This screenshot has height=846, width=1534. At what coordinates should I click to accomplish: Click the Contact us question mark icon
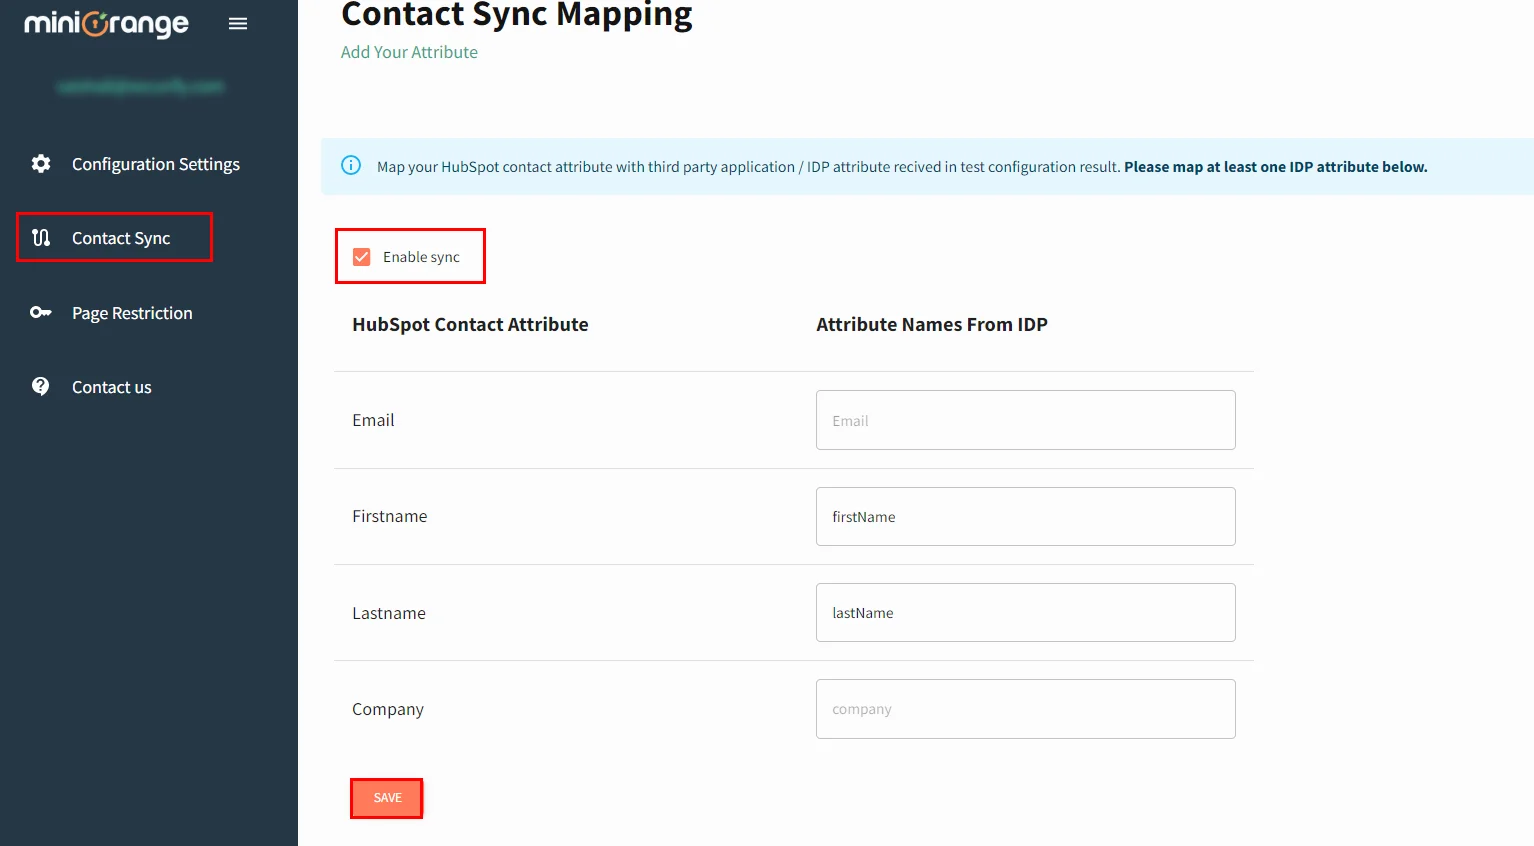tap(41, 386)
